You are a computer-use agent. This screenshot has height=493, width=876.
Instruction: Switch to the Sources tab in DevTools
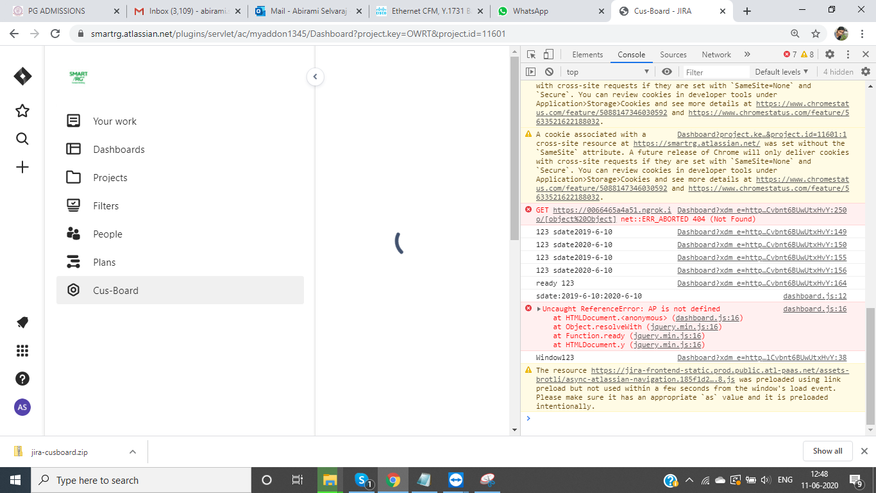tap(673, 55)
